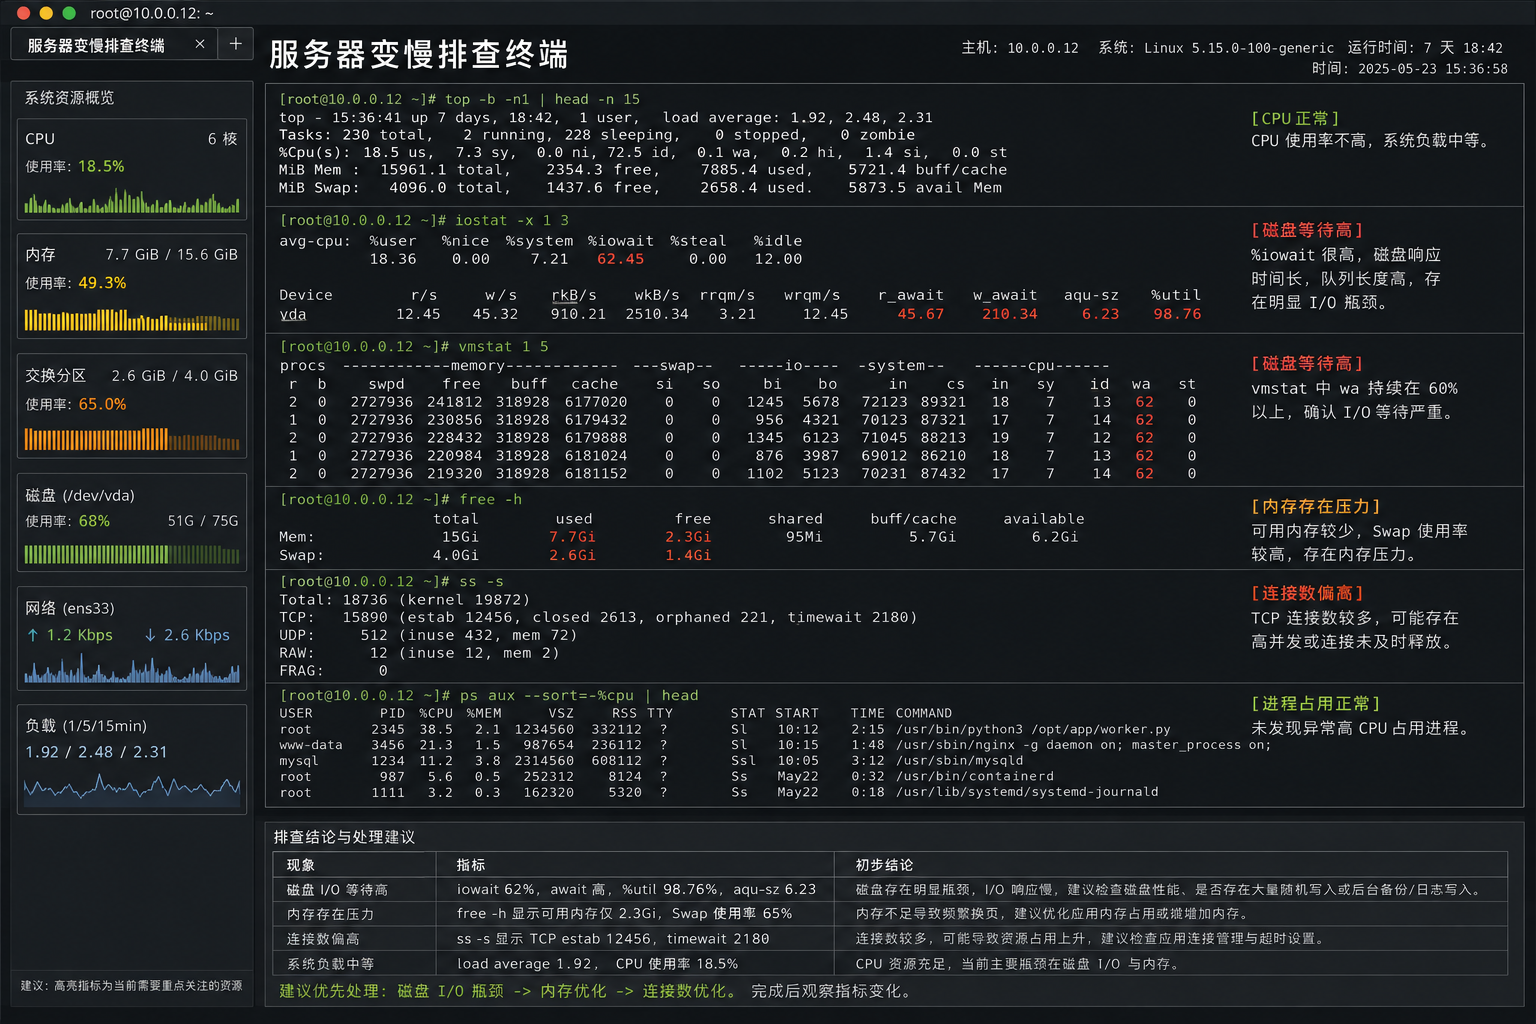The height and width of the screenshot is (1024, 1536).
Task: Click the ps aux --sort=-%cpu command line
Action: (x=489, y=695)
